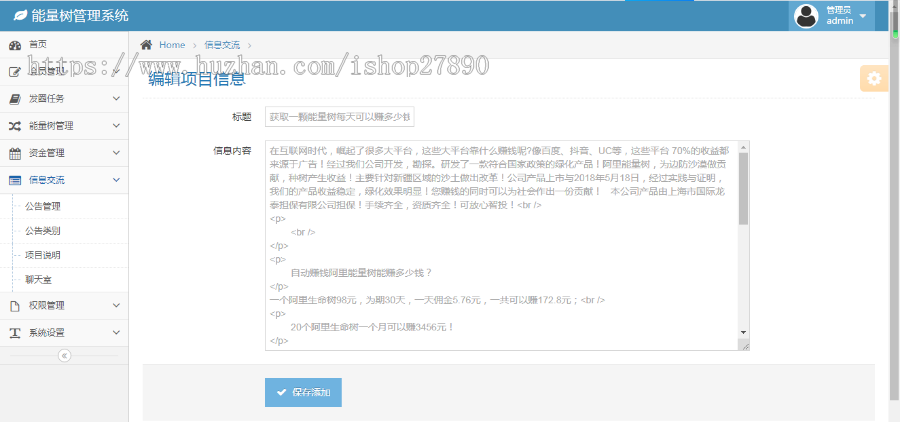The width and height of the screenshot is (900, 422).
Task: Open the admin user avatar
Action: (806, 16)
